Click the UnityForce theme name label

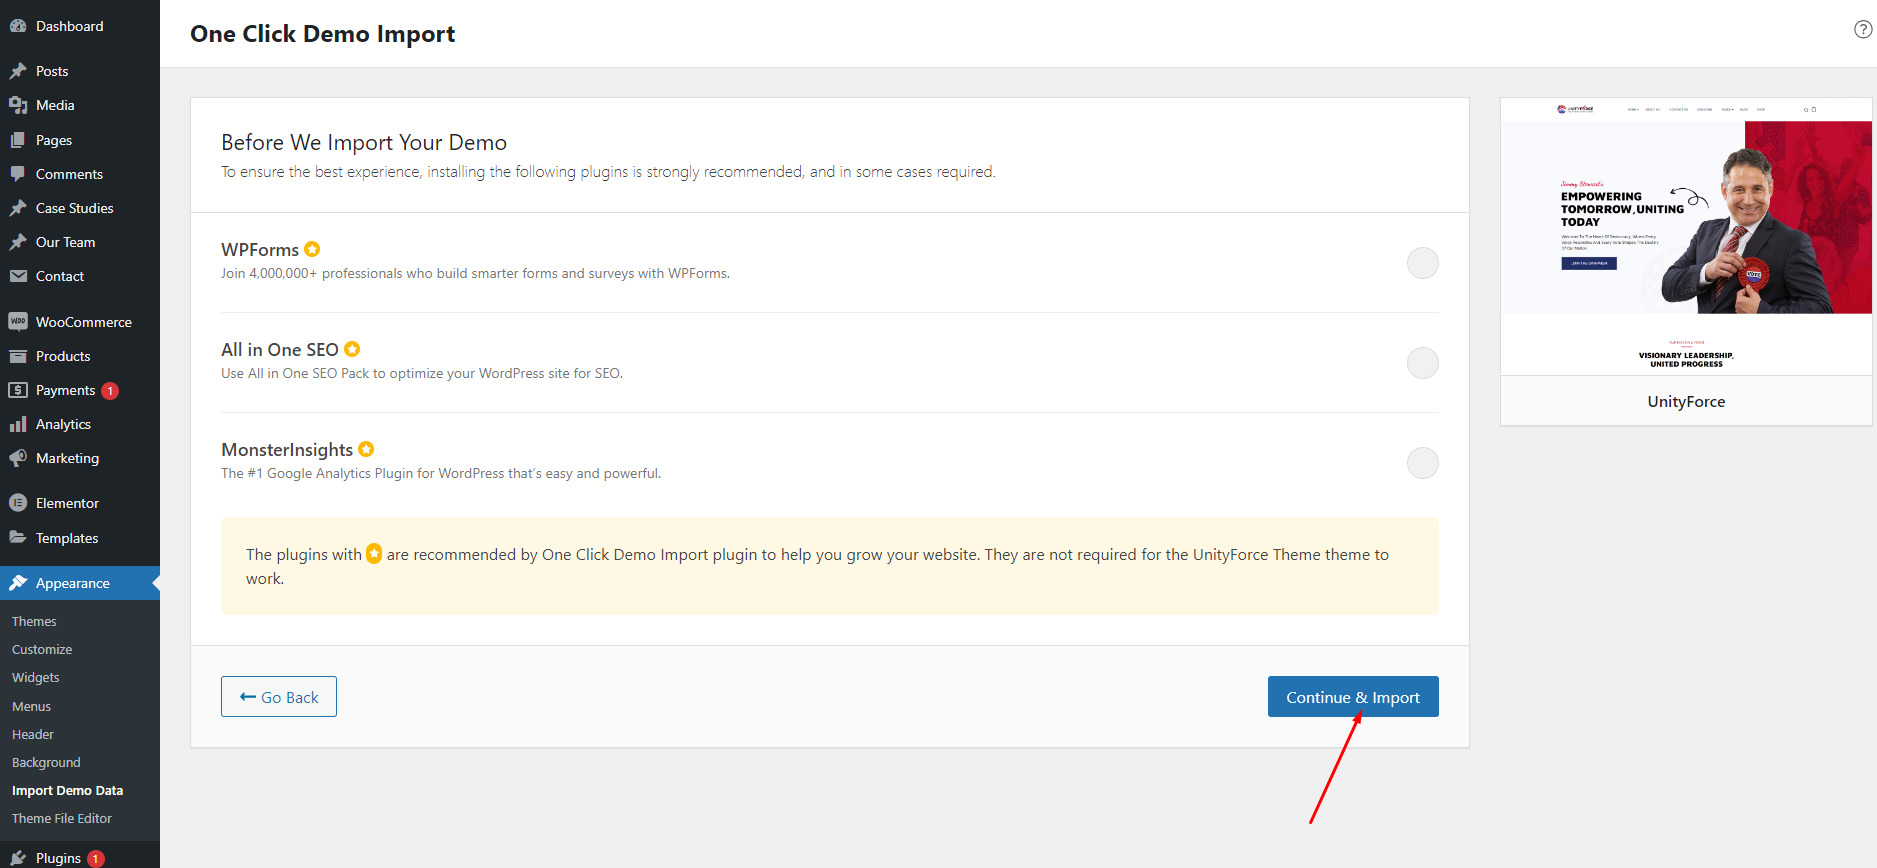(x=1686, y=401)
